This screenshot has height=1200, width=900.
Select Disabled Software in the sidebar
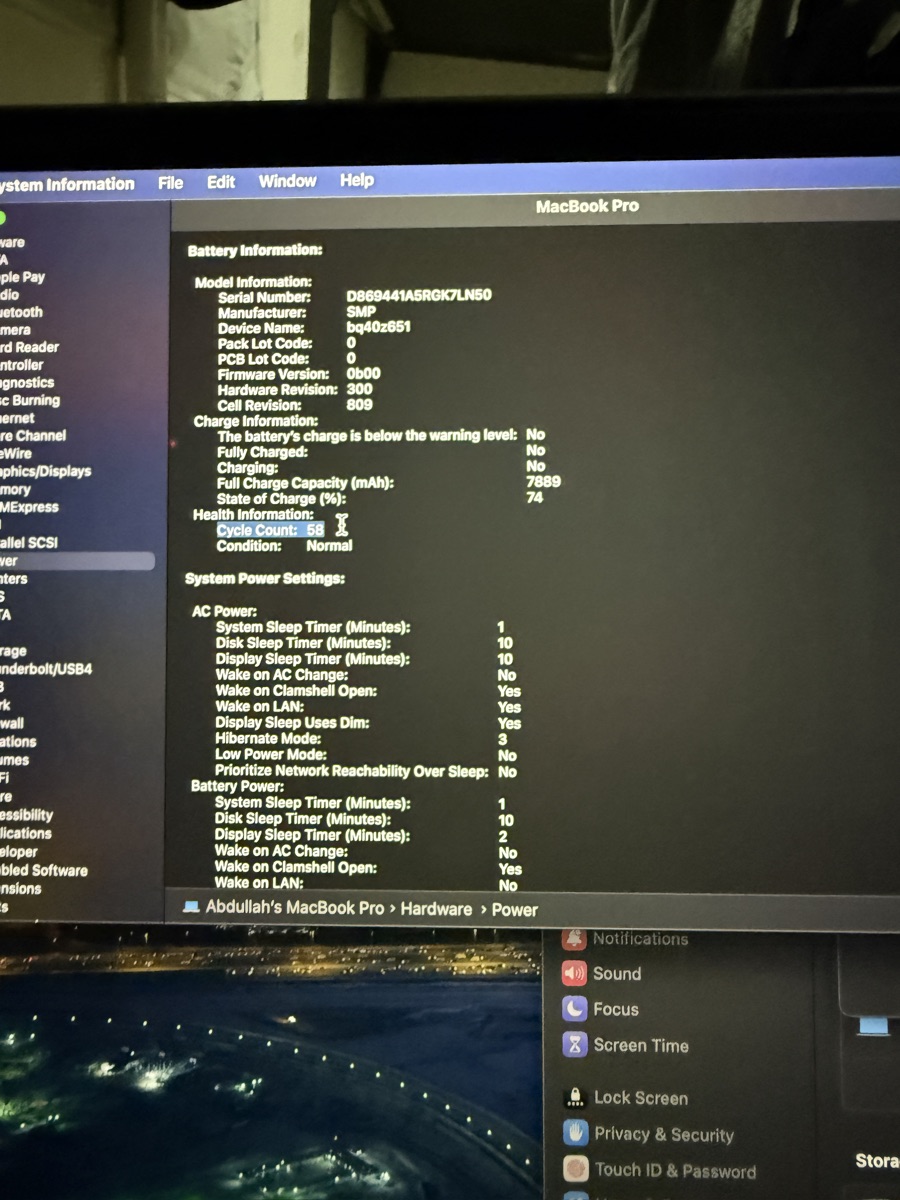(x=43, y=870)
